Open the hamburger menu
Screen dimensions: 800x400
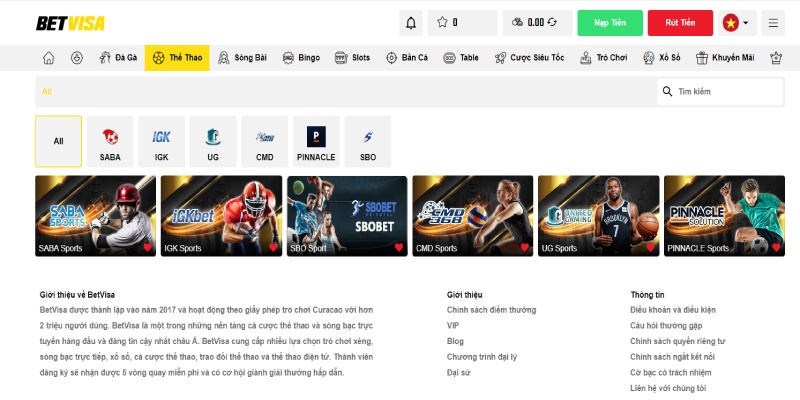pyautogui.click(x=773, y=23)
